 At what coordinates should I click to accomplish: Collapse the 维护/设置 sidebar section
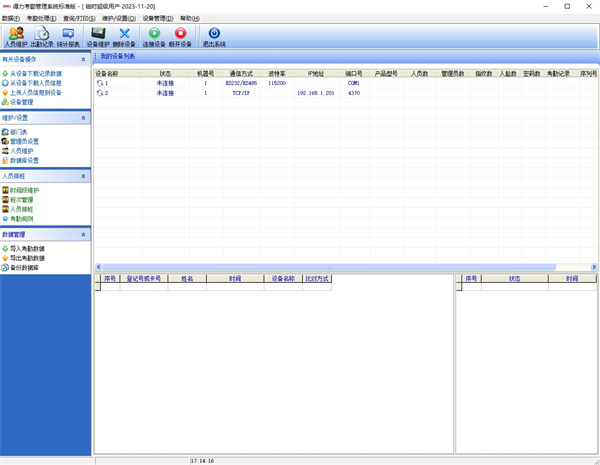84,118
